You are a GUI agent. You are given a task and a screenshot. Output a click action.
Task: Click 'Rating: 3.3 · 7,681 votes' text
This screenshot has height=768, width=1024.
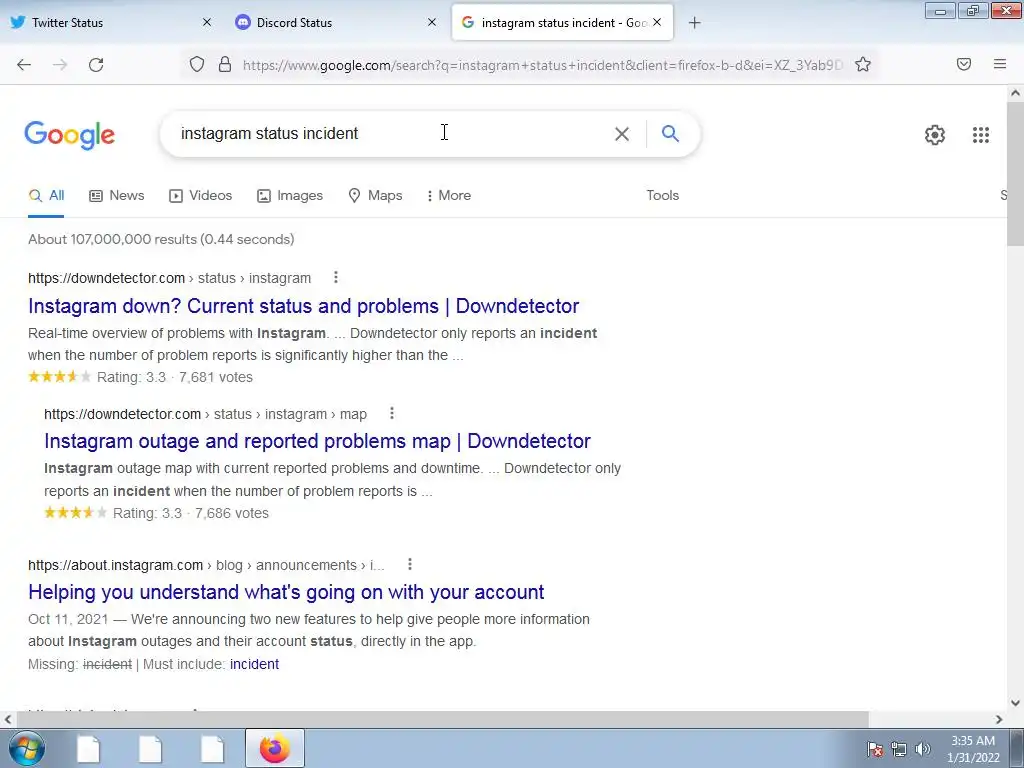pyautogui.click(x=174, y=377)
